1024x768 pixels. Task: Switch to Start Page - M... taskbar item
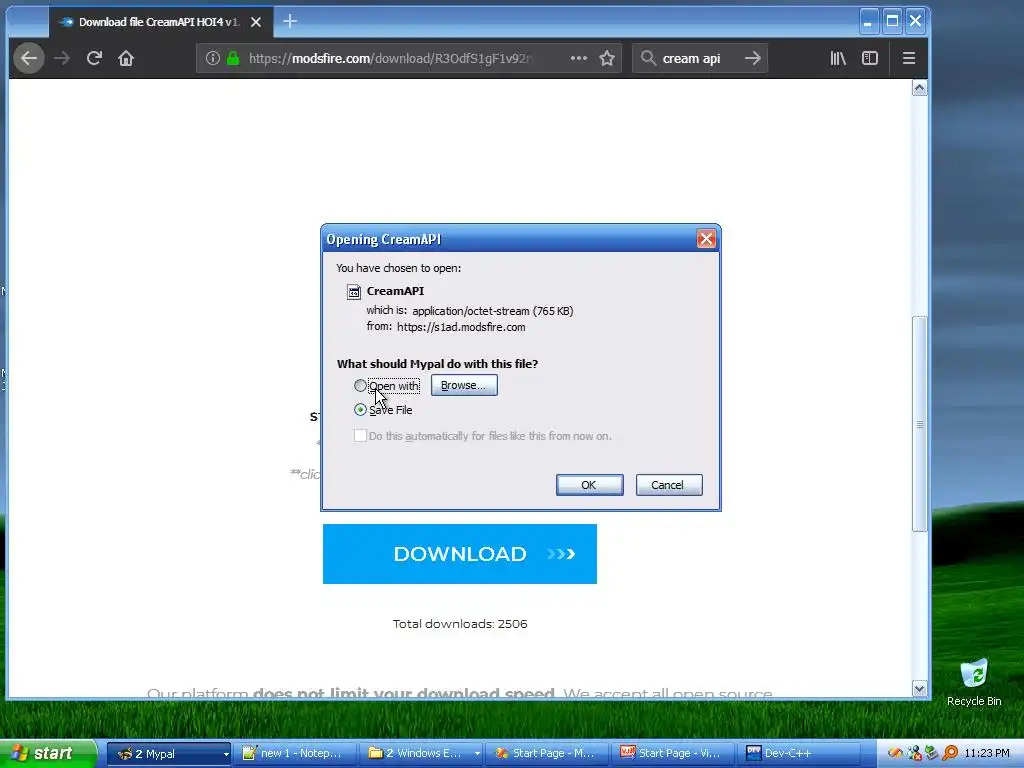549,754
